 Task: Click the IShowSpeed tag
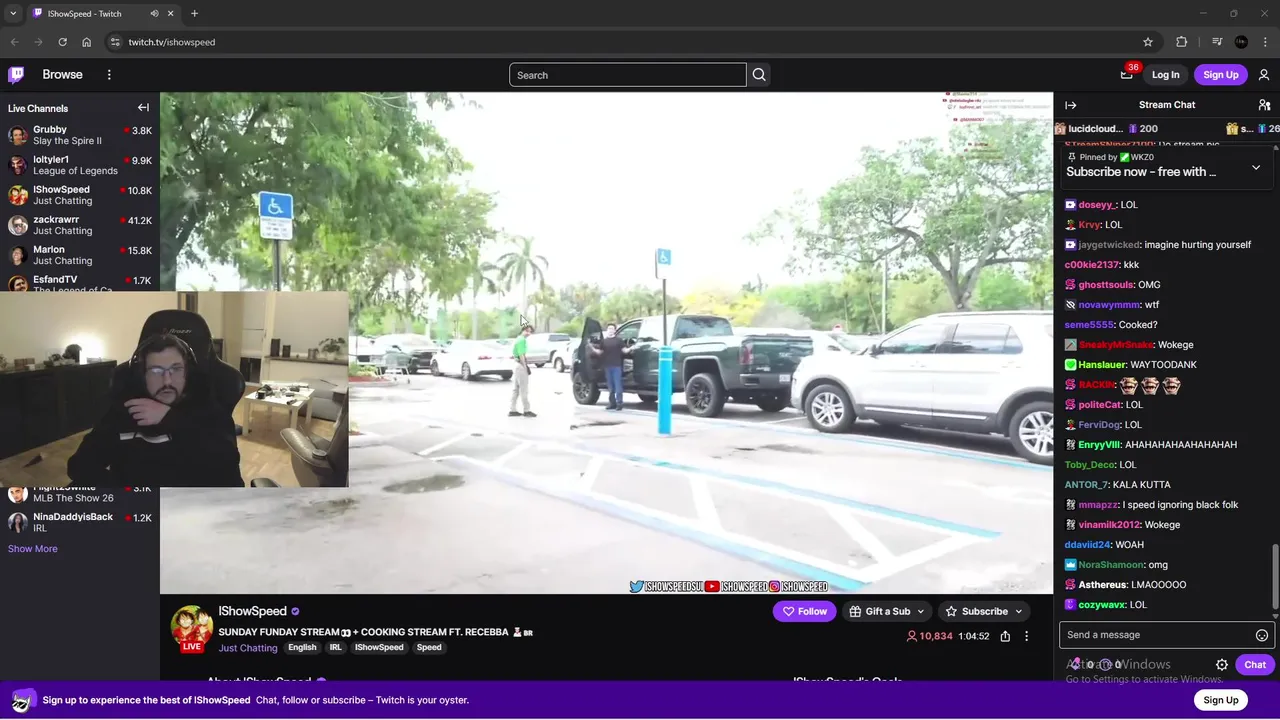coord(379,648)
